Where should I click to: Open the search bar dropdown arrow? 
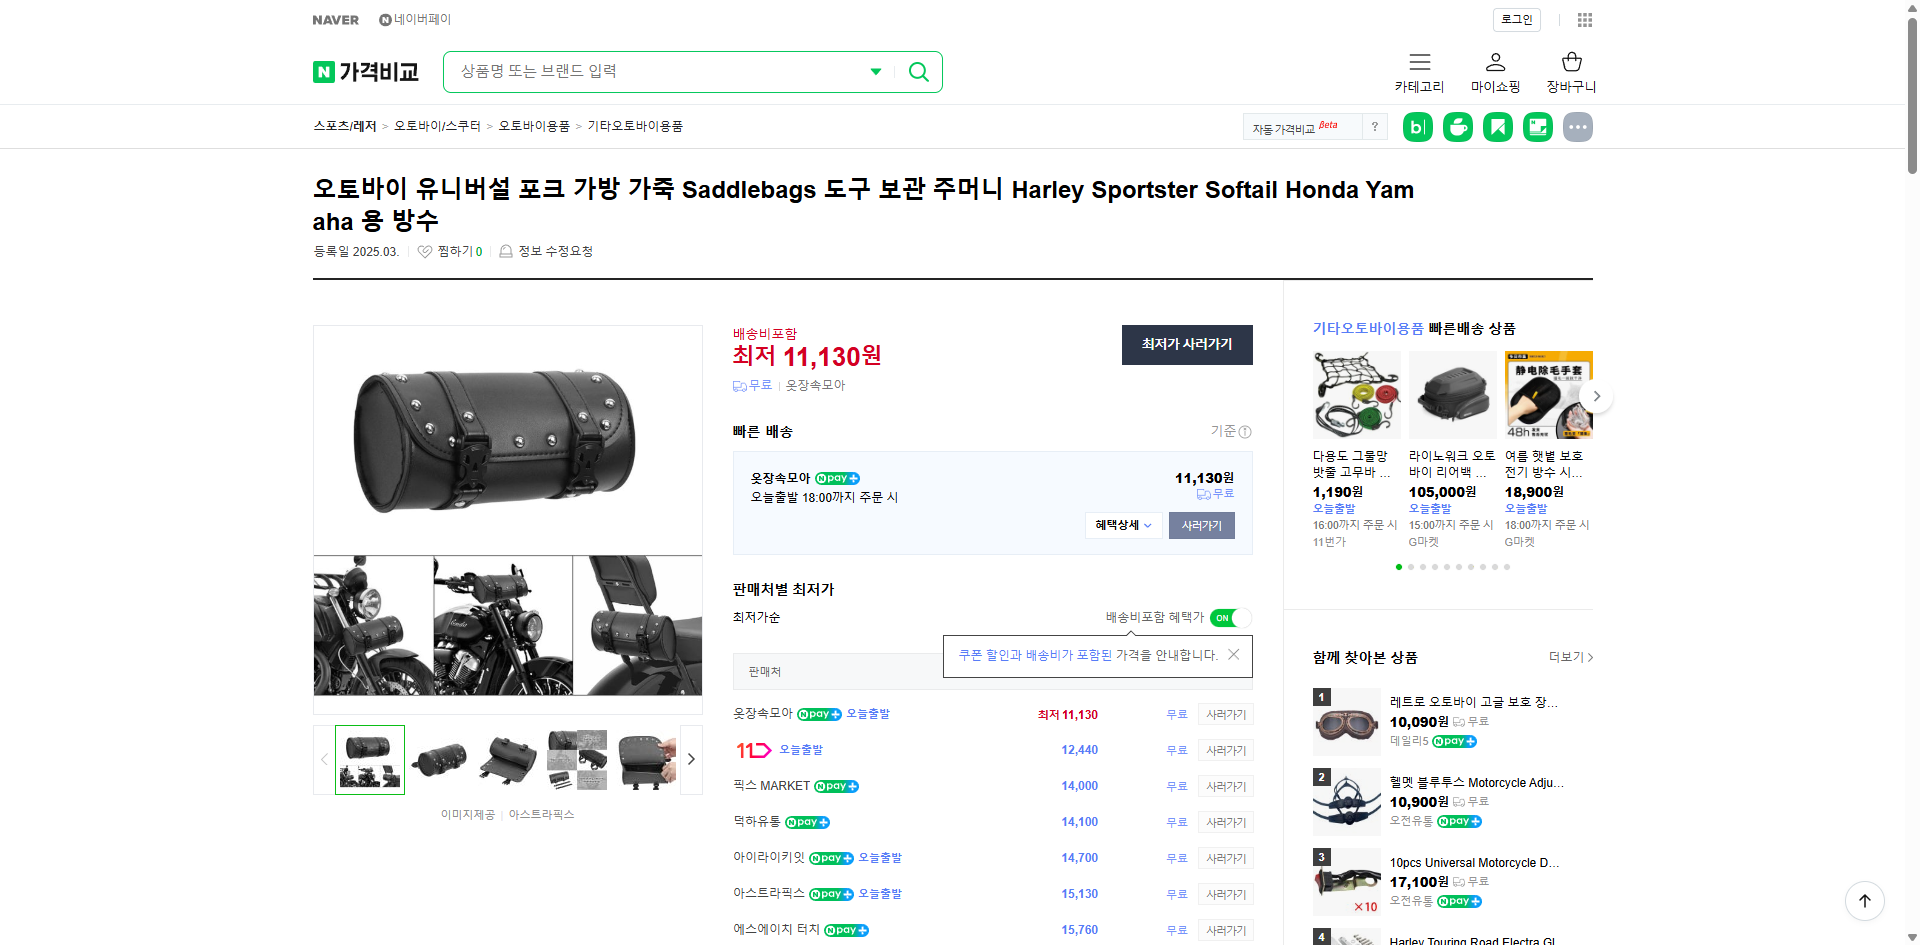pyautogui.click(x=875, y=71)
